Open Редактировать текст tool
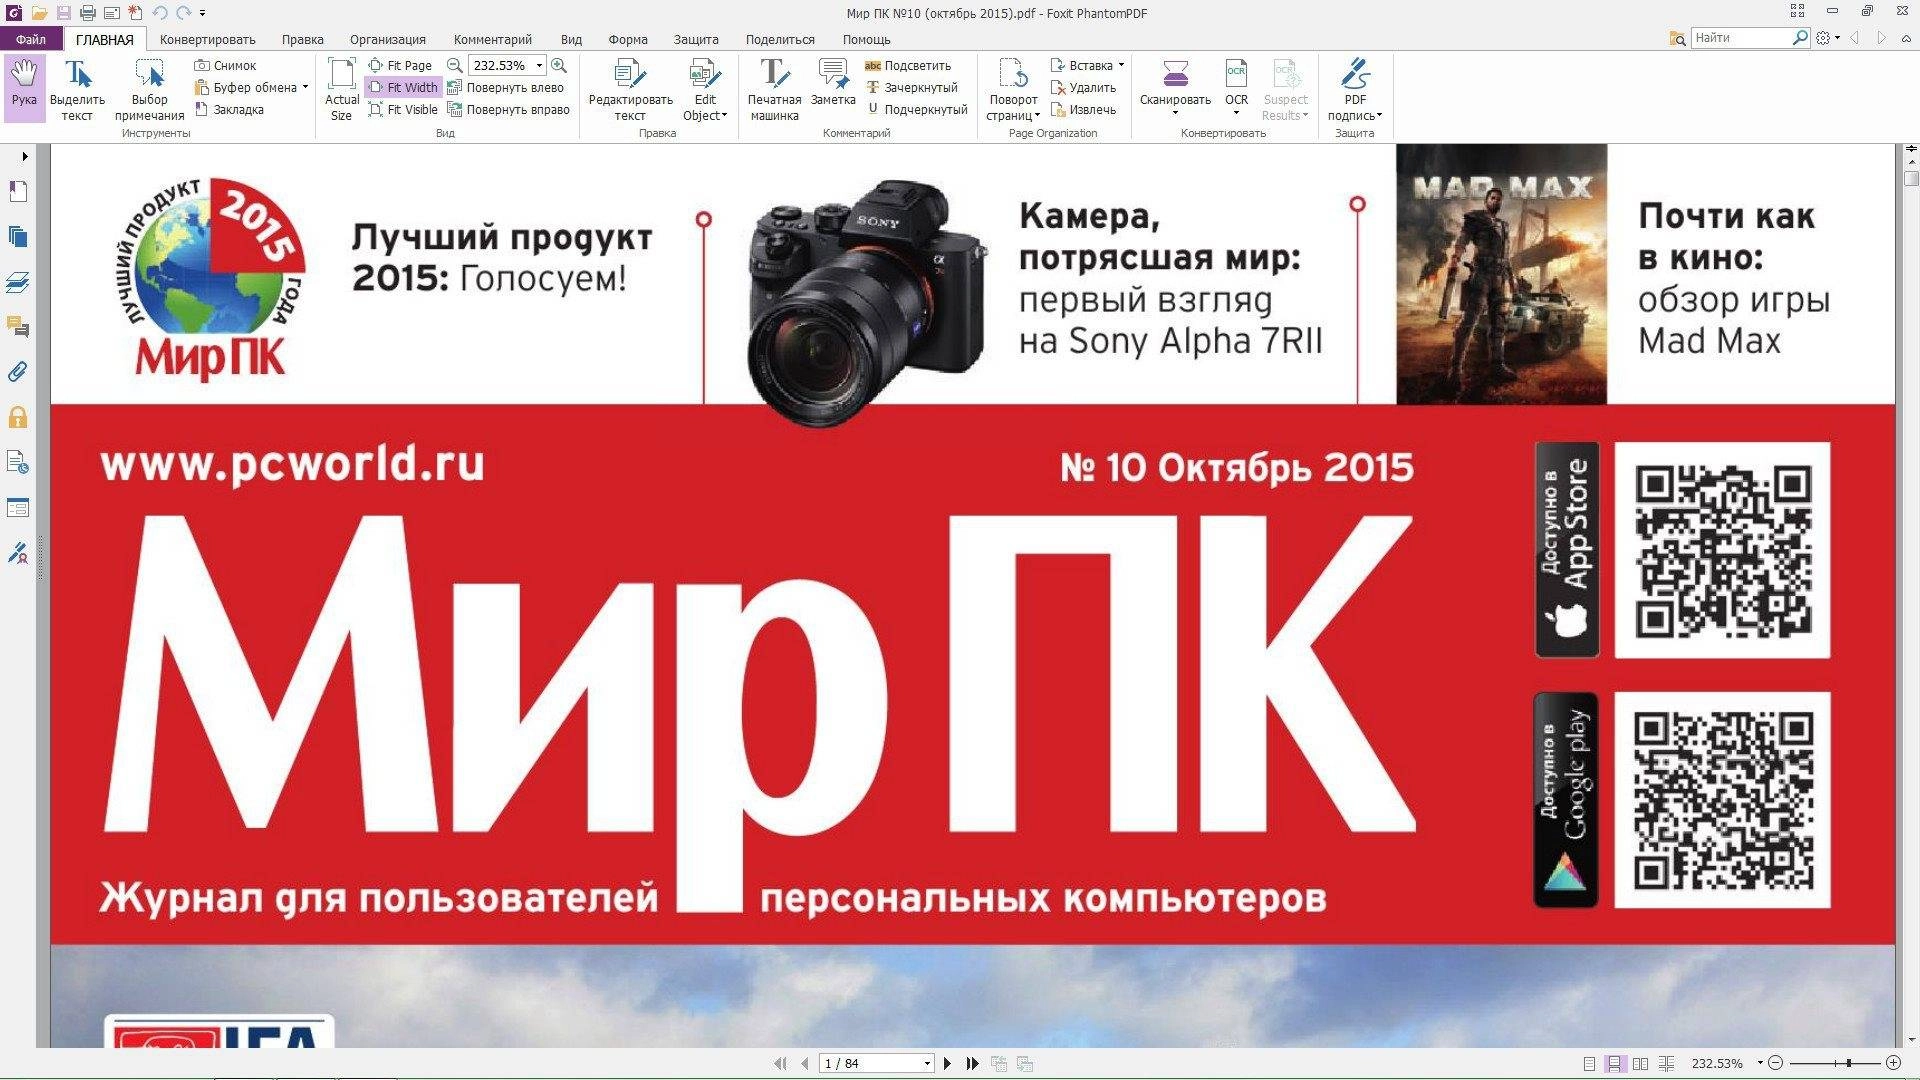 tap(630, 90)
